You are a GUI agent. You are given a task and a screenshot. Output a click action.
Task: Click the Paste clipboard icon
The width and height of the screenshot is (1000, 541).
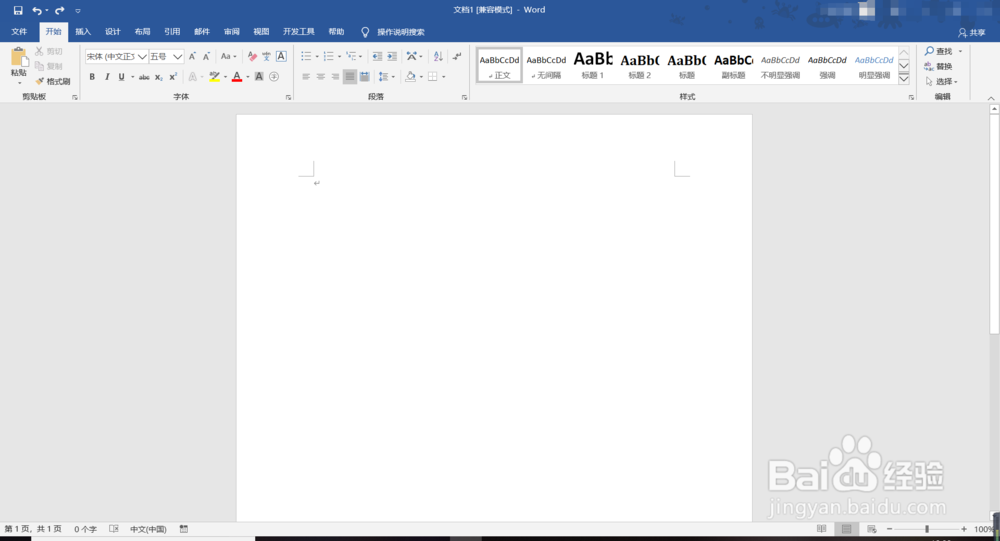pos(19,57)
